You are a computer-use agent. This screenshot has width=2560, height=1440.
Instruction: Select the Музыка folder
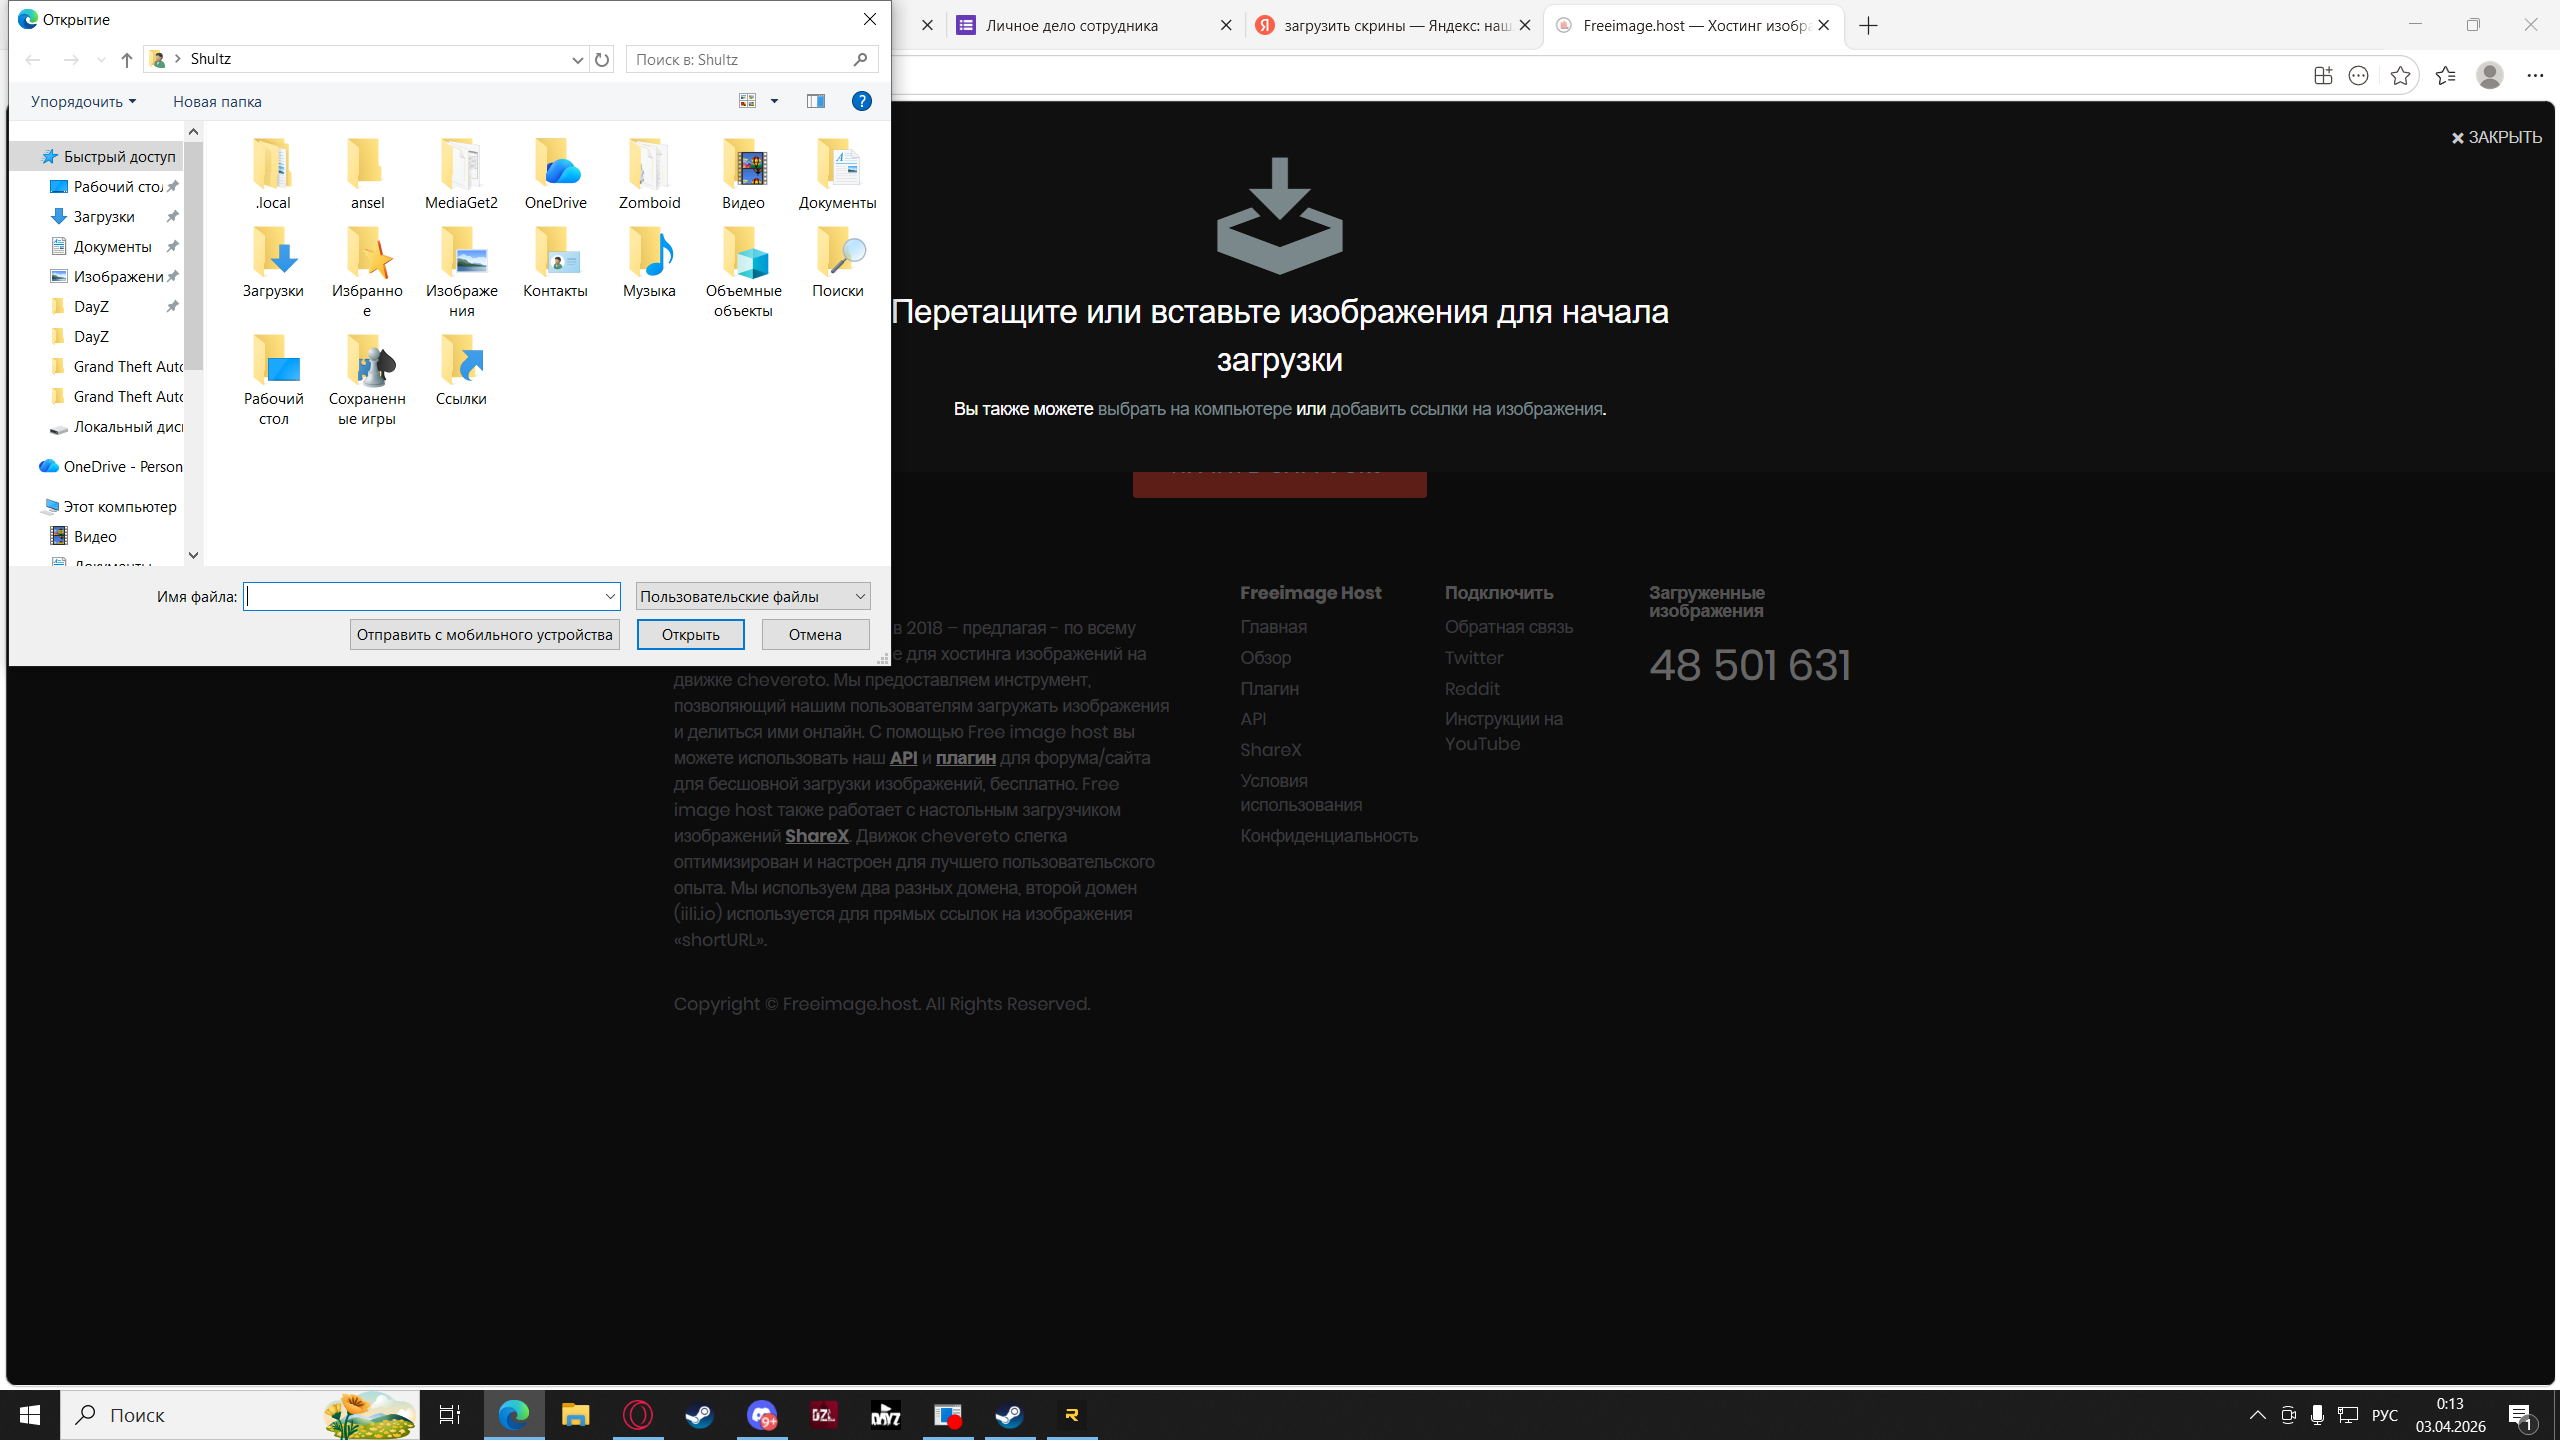(x=649, y=262)
